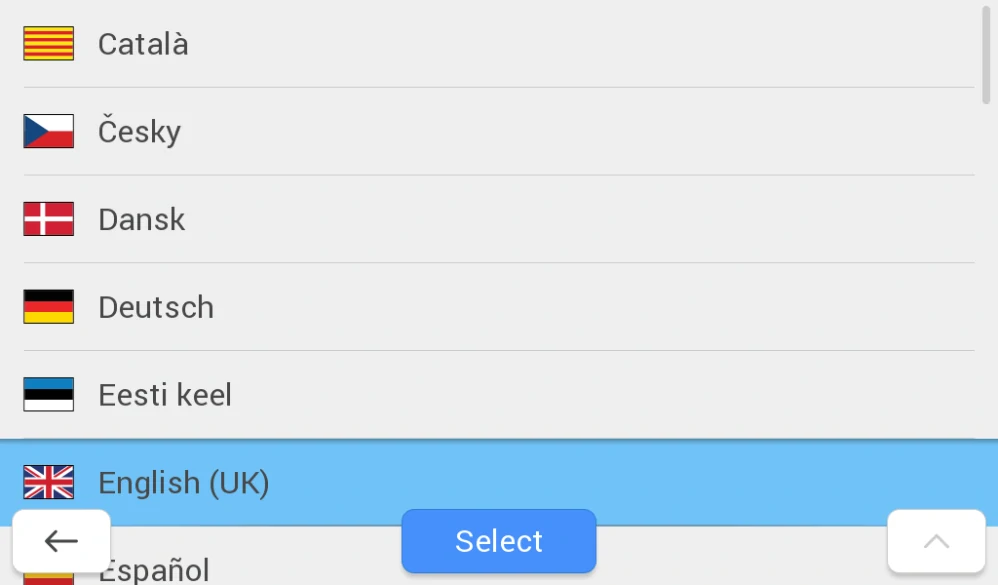The image size is (998, 585).
Task: Choose Català from the language list
Action: pyautogui.click(x=143, y=44)
